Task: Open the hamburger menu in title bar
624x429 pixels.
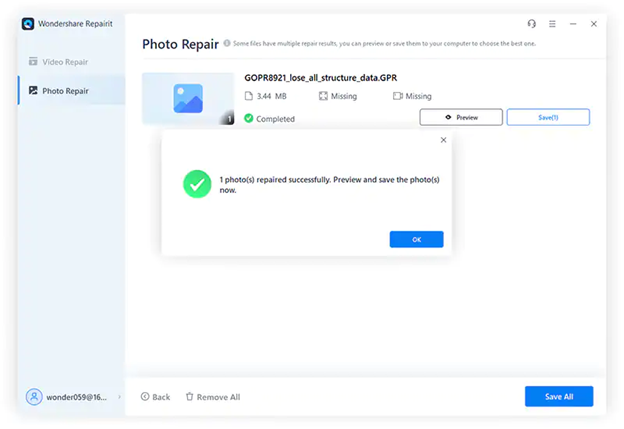Action: [x=552, y=24]
